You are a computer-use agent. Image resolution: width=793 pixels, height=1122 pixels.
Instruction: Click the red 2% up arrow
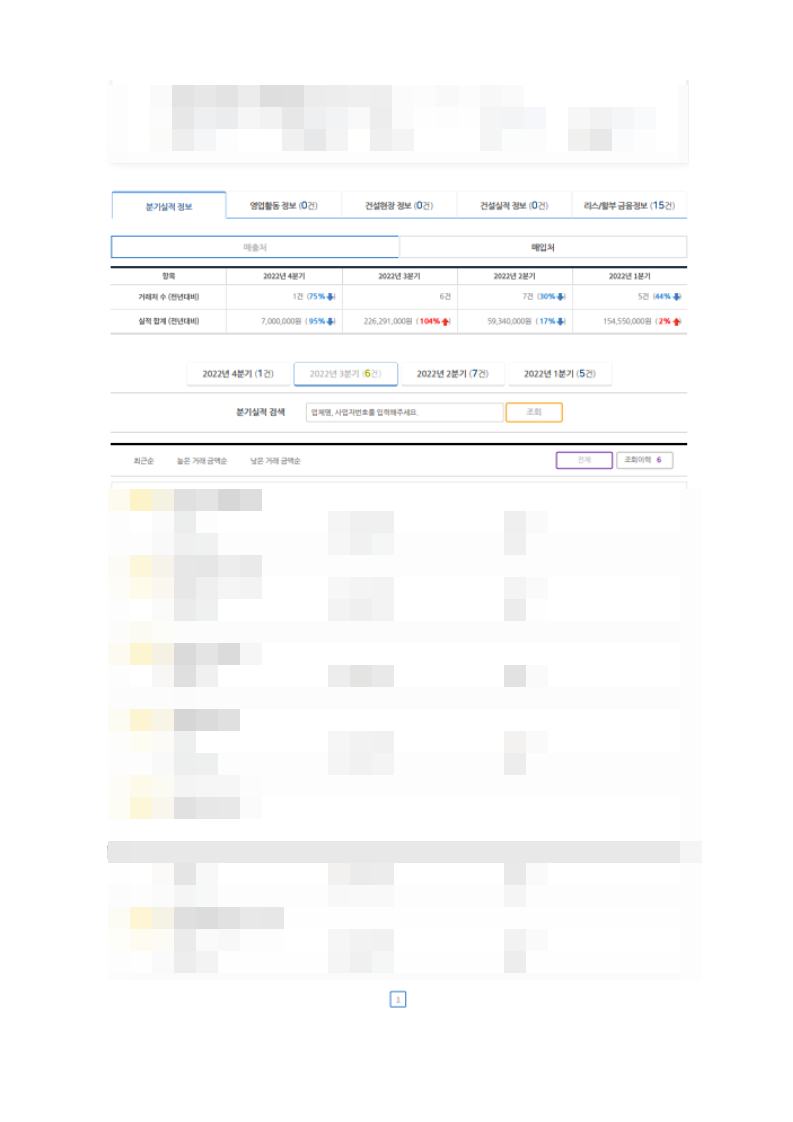coord(677,321)
